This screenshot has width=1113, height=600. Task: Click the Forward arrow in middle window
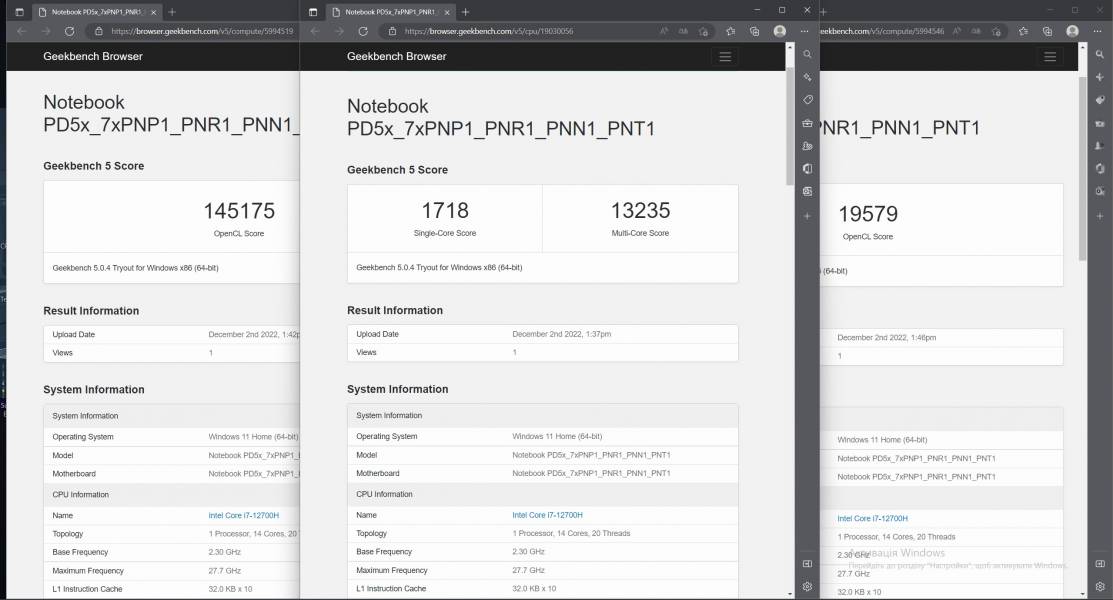(339, 31)
